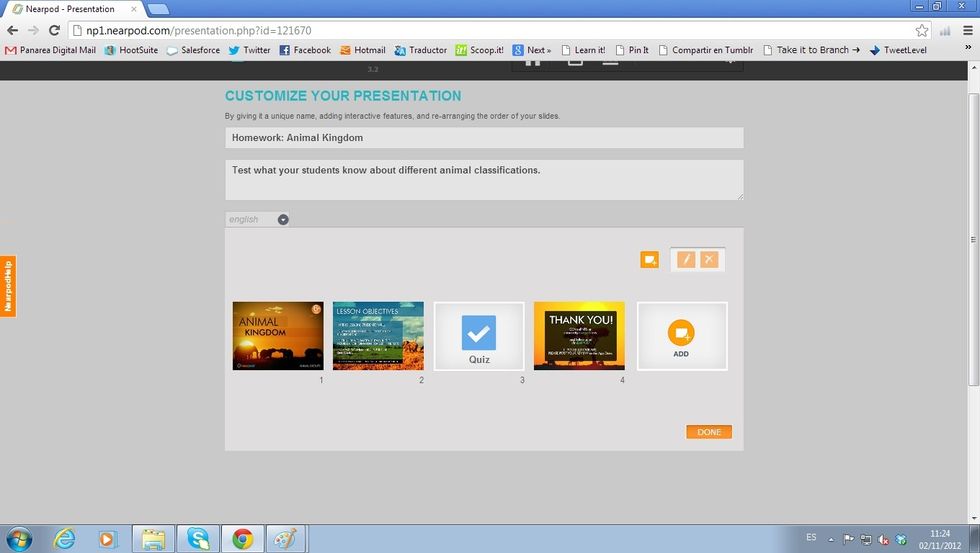Click the ES language indicator in tray
980x553 pixels.
click(811, 537)
